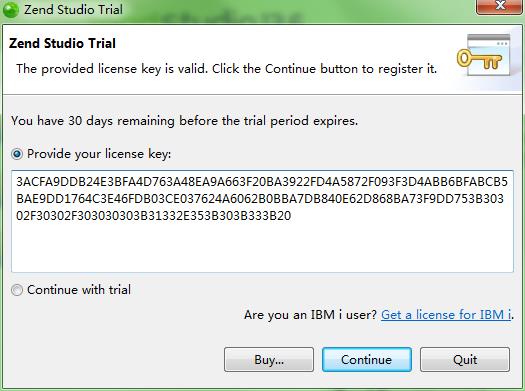Click the bold 'Zend Studio Trial' header title
The width and height of the screenshot is (525, 391).
pyautogui.click(x=62, y=44)
